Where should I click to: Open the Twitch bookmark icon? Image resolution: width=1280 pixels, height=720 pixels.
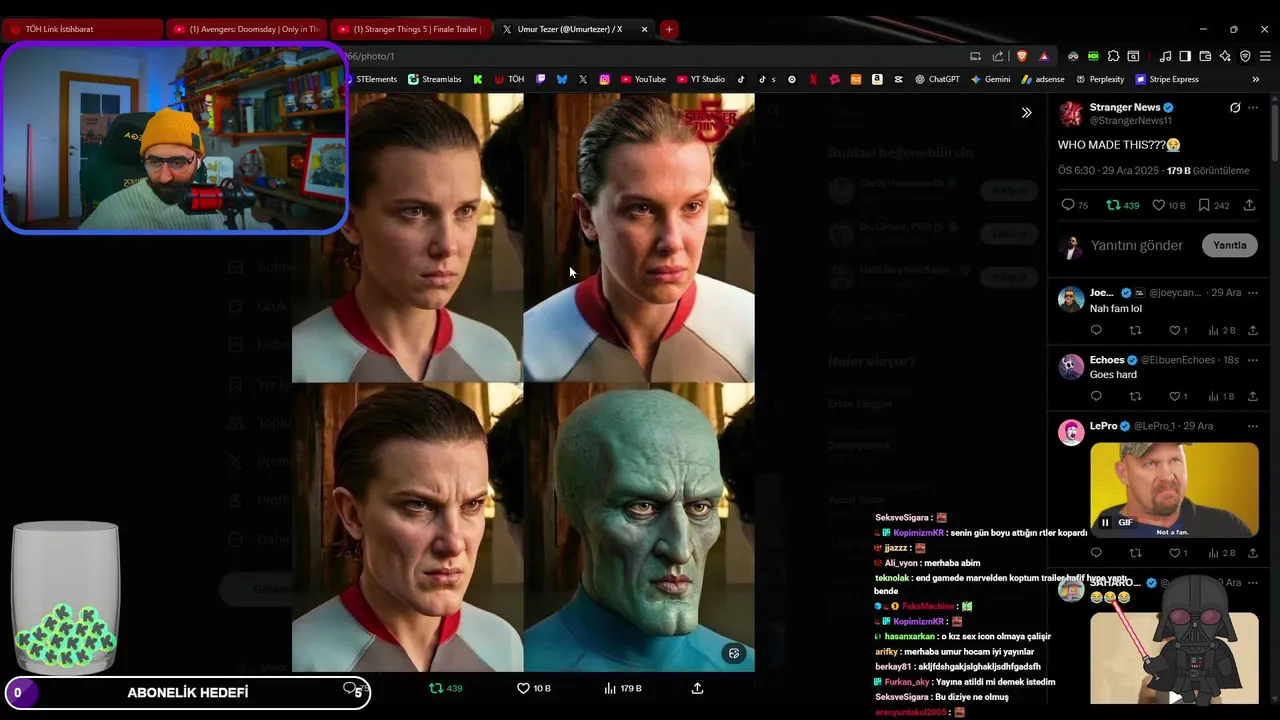541,79
